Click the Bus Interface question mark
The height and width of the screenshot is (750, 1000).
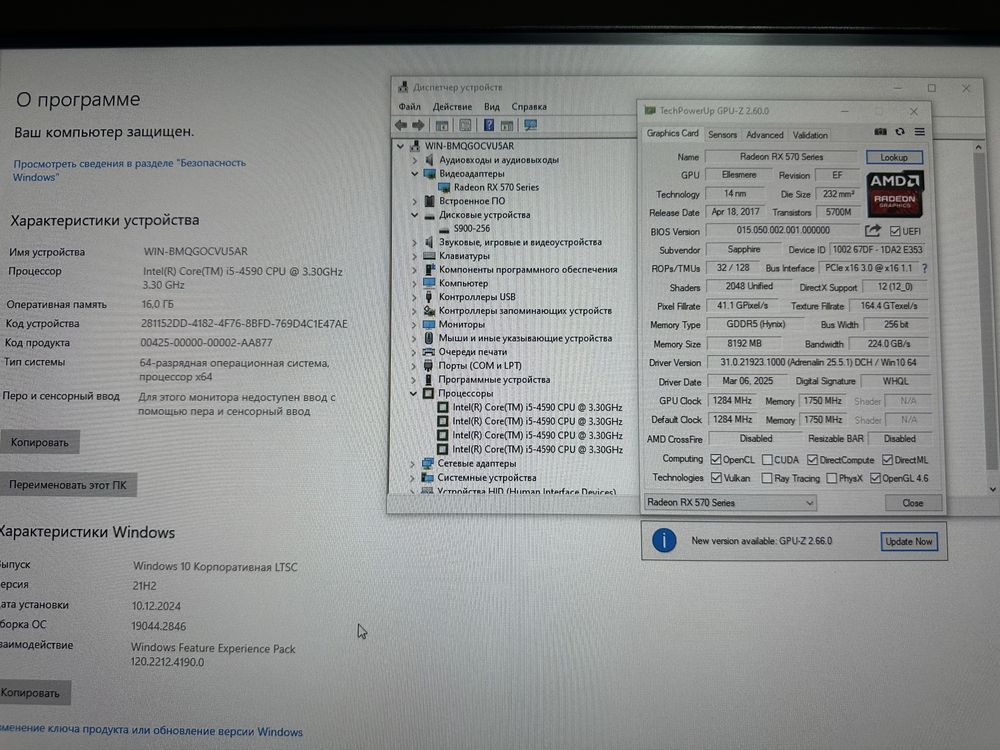[x=925, y=268]
